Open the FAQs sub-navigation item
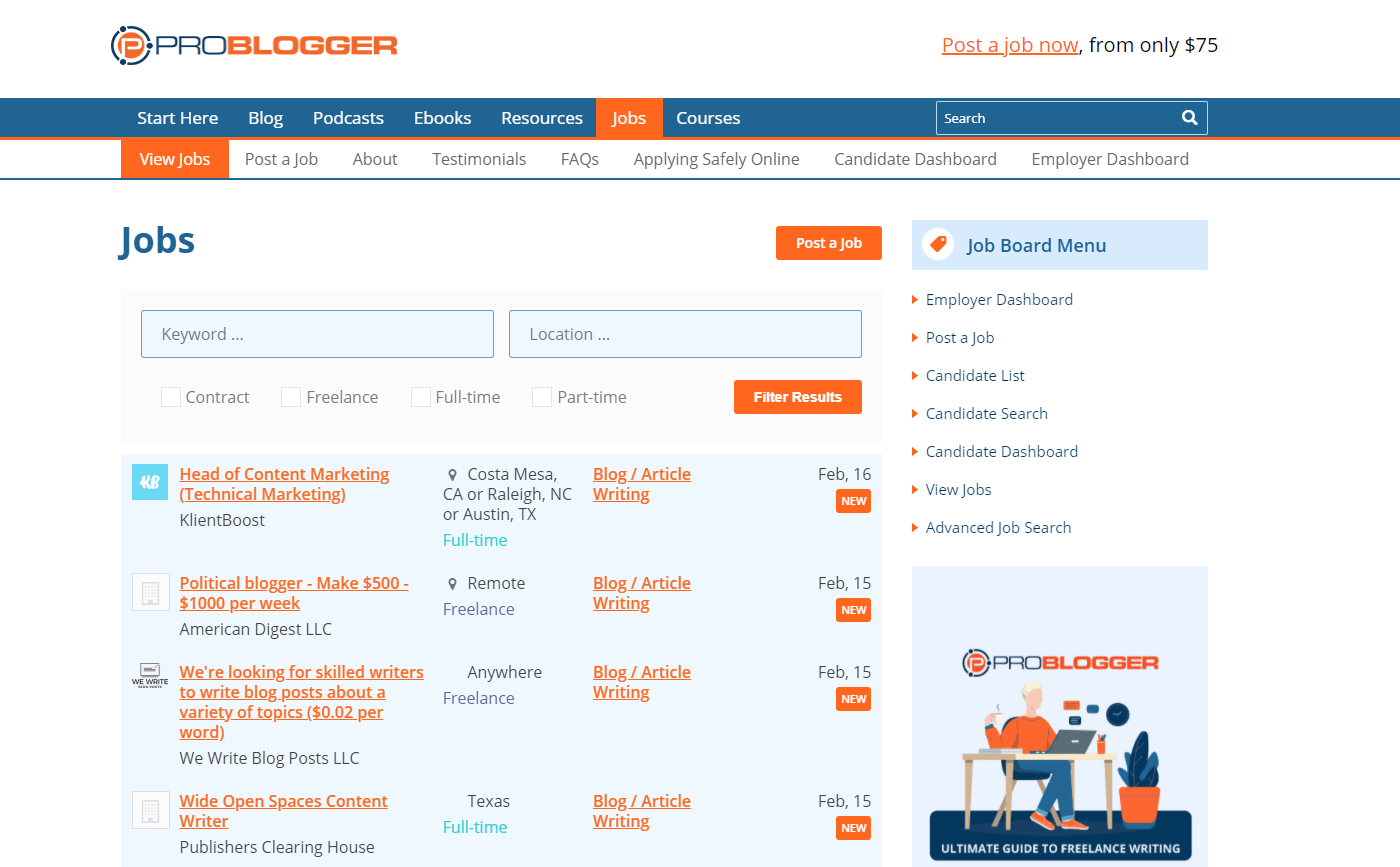 pos(580,159)
